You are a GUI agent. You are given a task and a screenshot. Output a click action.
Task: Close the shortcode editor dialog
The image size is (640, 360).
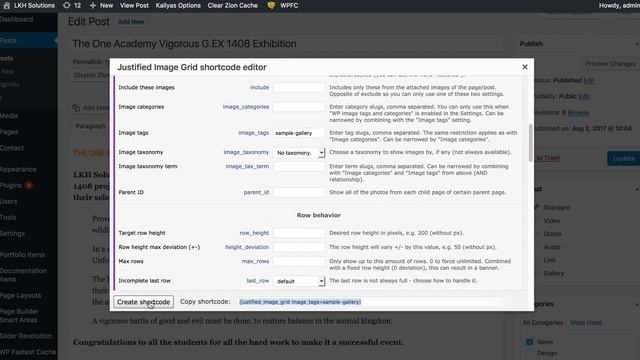[x=525, y=67]
